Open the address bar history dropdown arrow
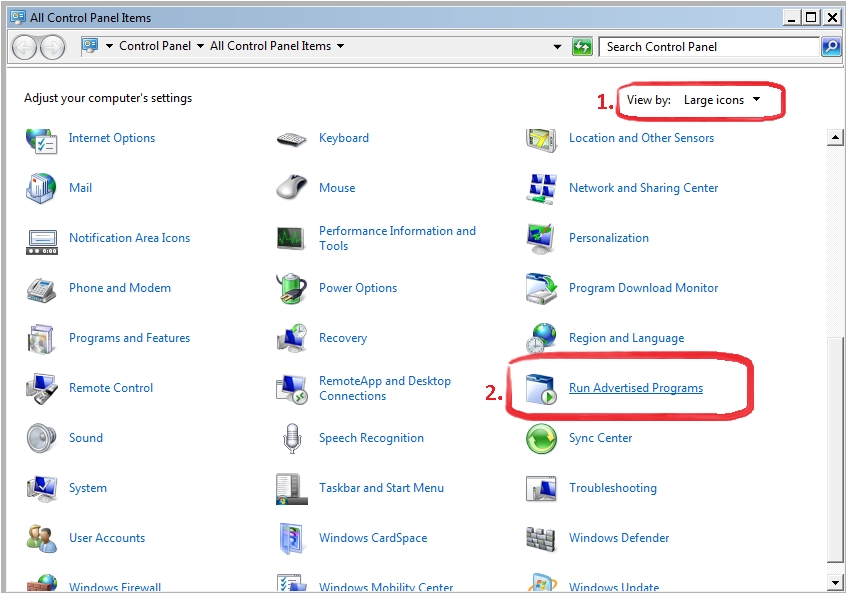The height and width of the screenshot is (593, 846). click(x=557, y=47)
